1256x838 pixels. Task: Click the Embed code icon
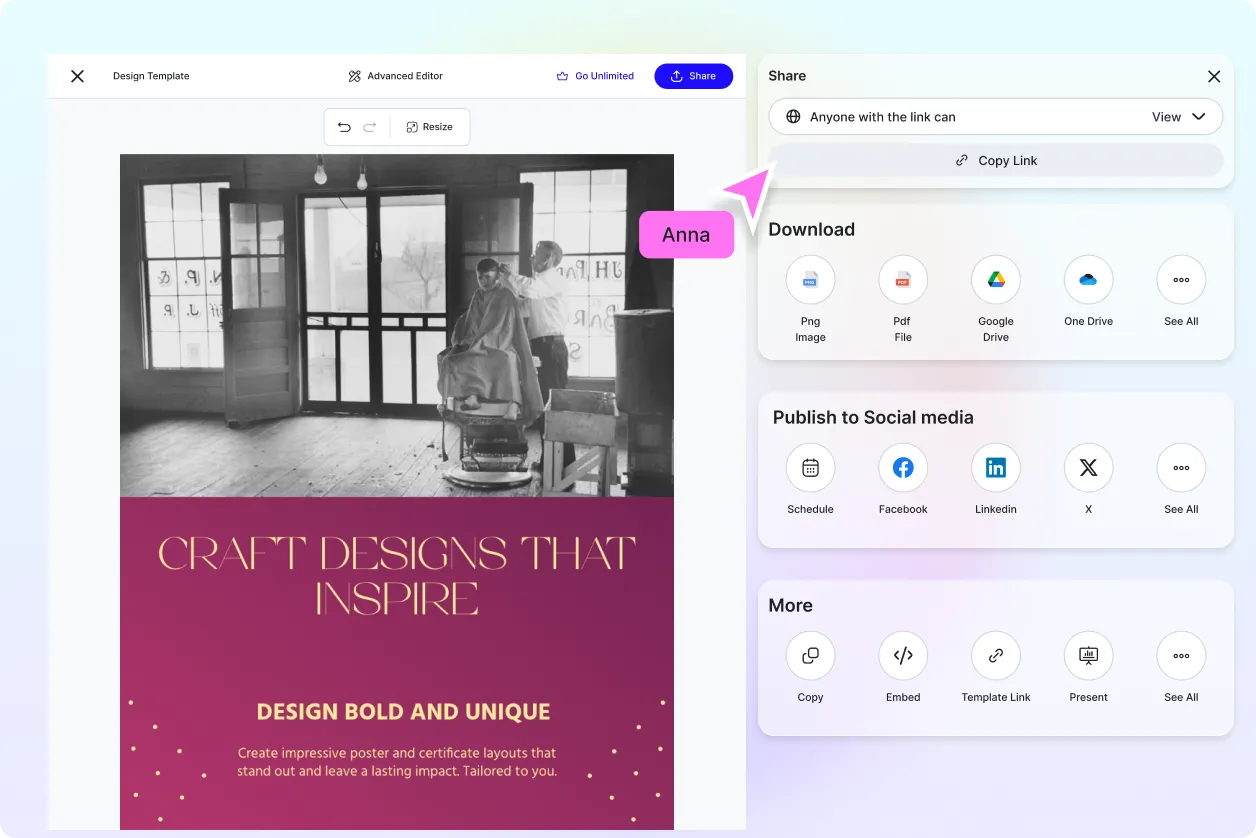(903, 656)
